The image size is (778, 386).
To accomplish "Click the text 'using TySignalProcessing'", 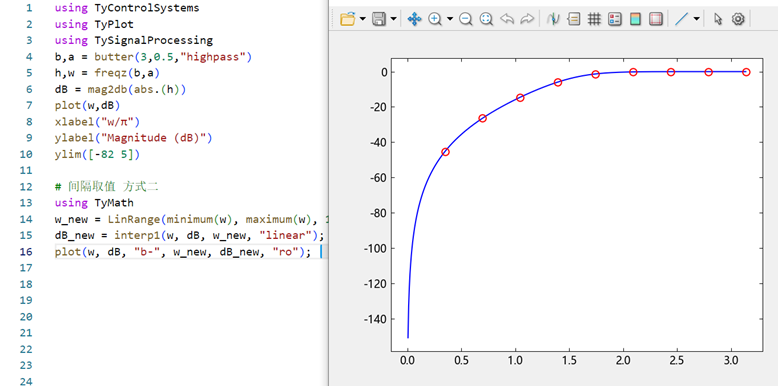I will (133, 41).
